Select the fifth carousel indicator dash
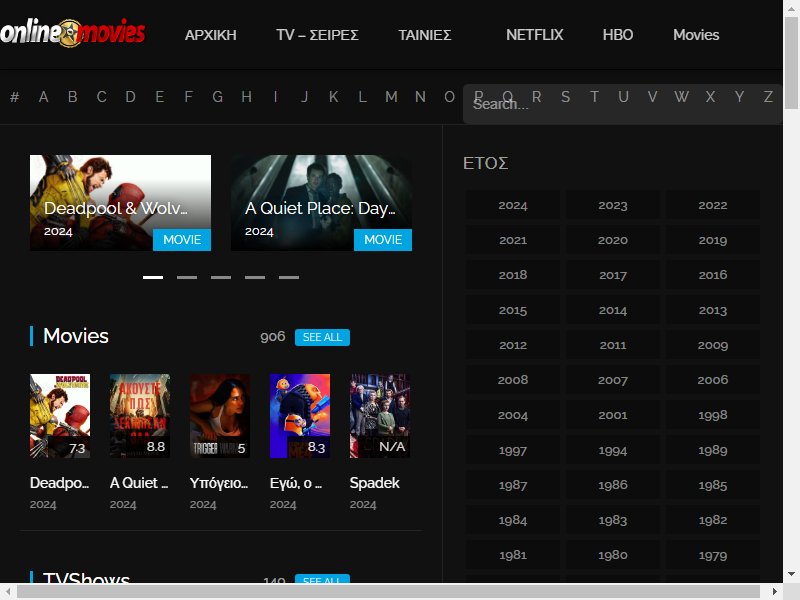 coord(289,277)
